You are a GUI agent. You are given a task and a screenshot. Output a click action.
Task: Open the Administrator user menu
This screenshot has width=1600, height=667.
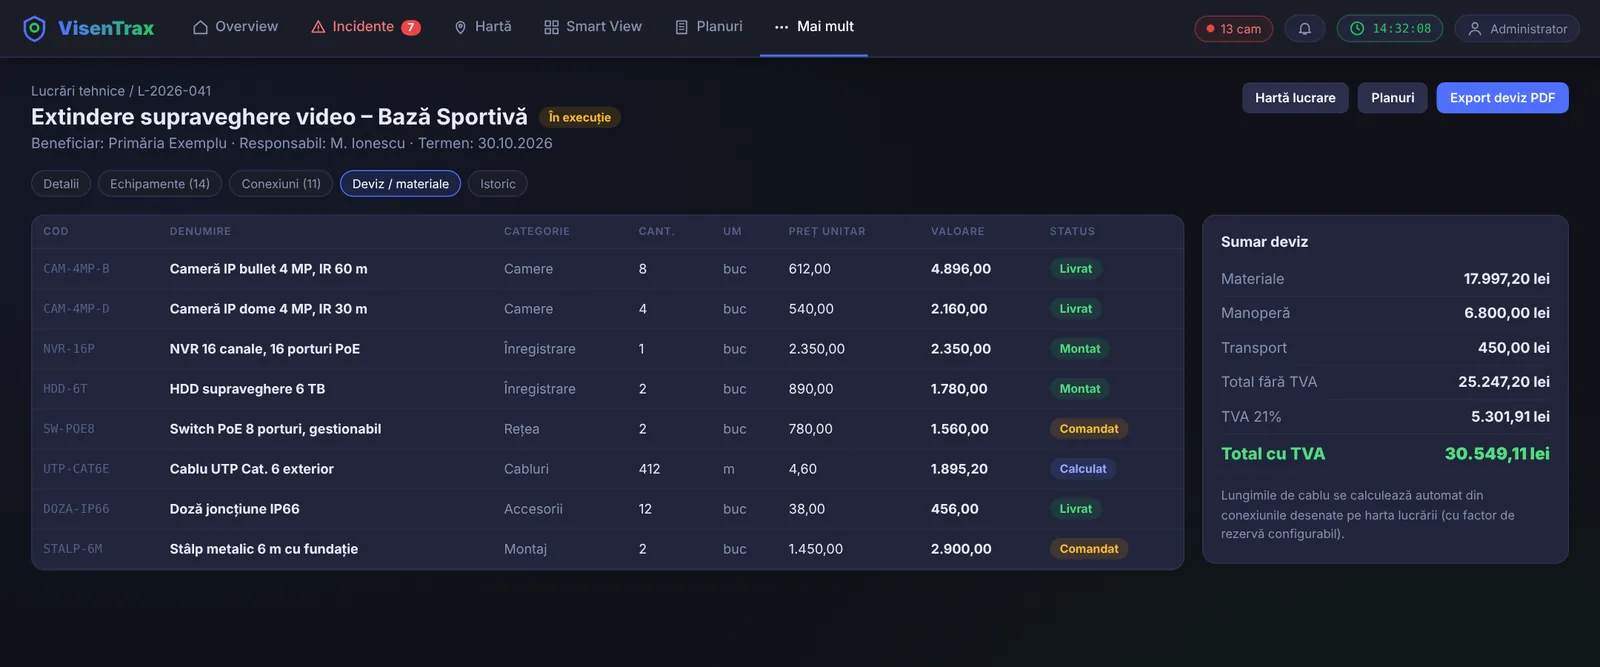[1517, 29]
